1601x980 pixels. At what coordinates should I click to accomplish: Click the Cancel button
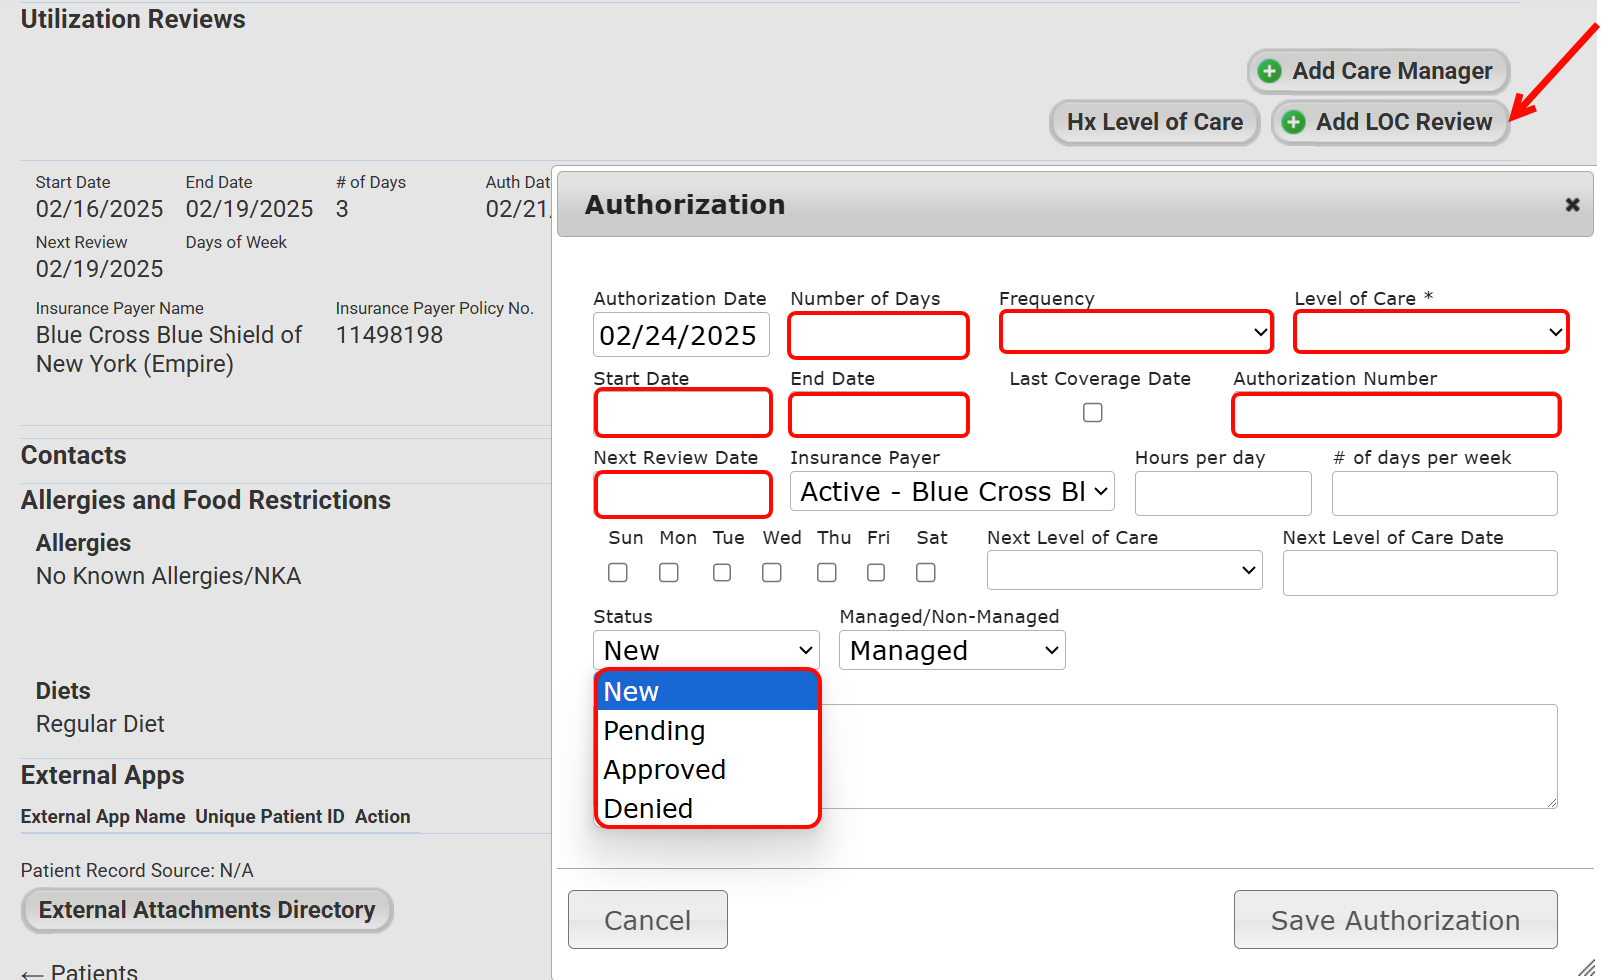point(647,919)
